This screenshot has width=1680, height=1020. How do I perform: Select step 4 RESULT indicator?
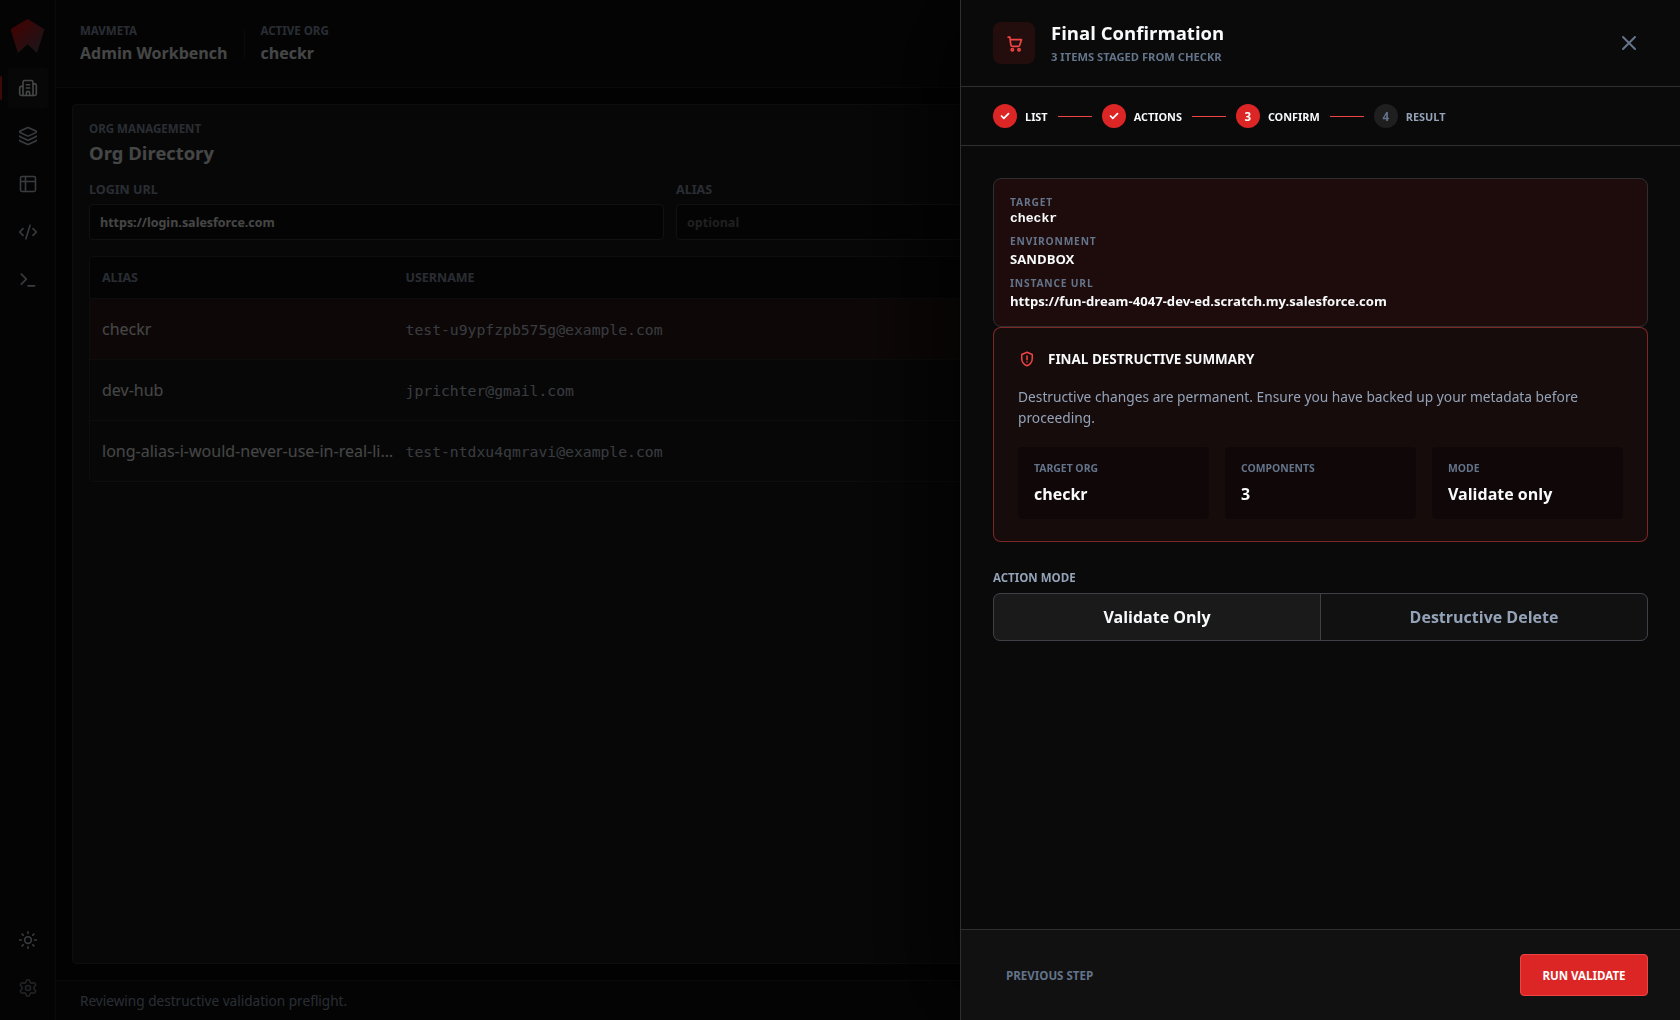(x=1385, y=116)
